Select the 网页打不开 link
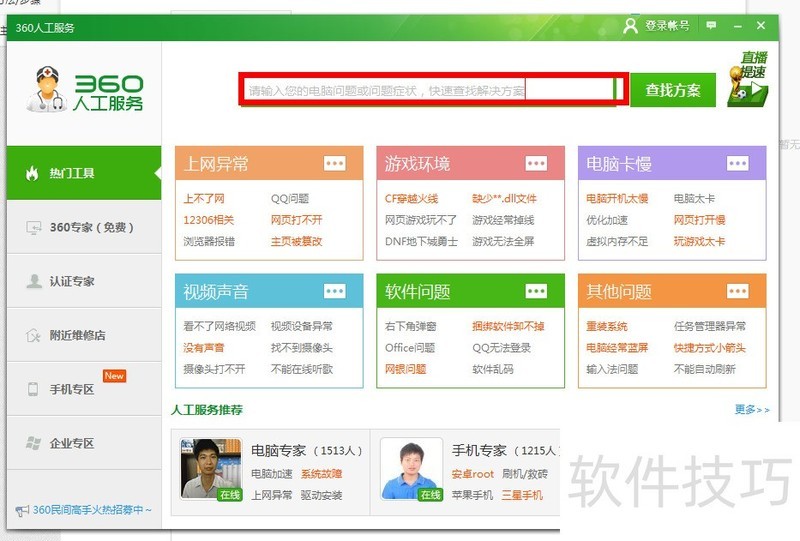Image resolution: width=800 pixels, height=541 pixels. point(296,220)
